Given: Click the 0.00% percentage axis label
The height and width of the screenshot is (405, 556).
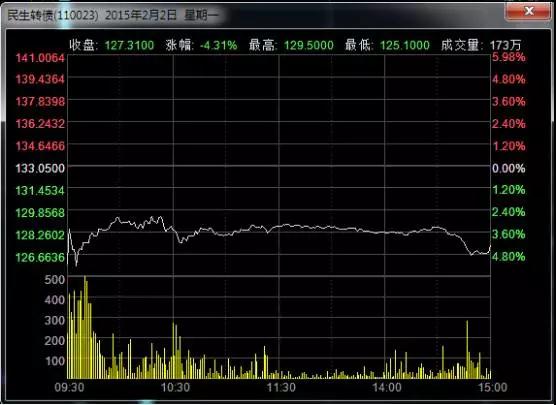Looking at the screenshot, I should coord(508,168).
